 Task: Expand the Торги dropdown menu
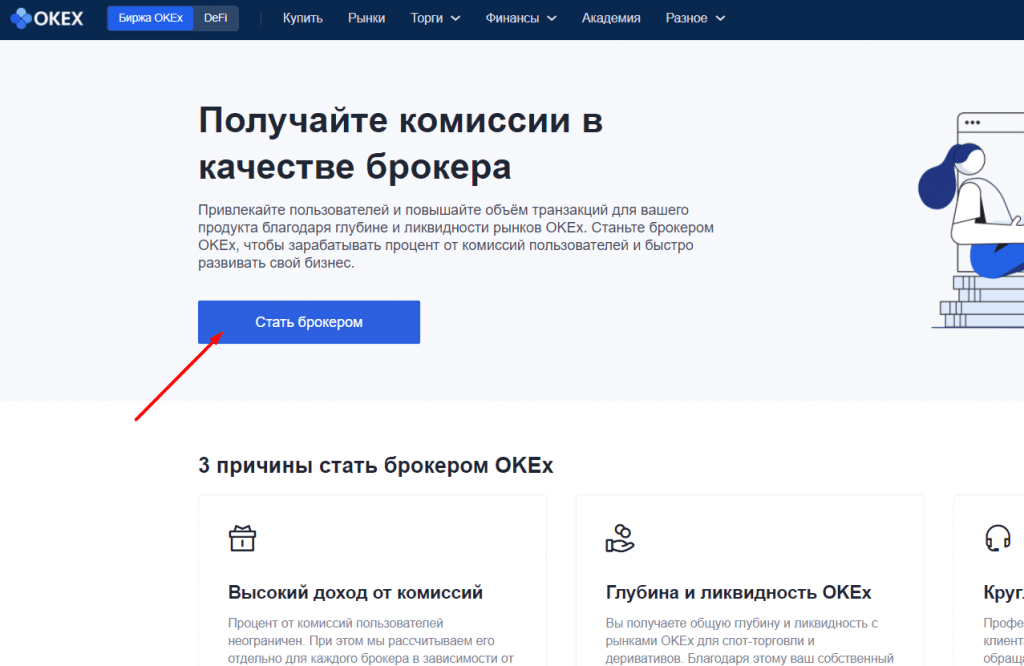435,18
